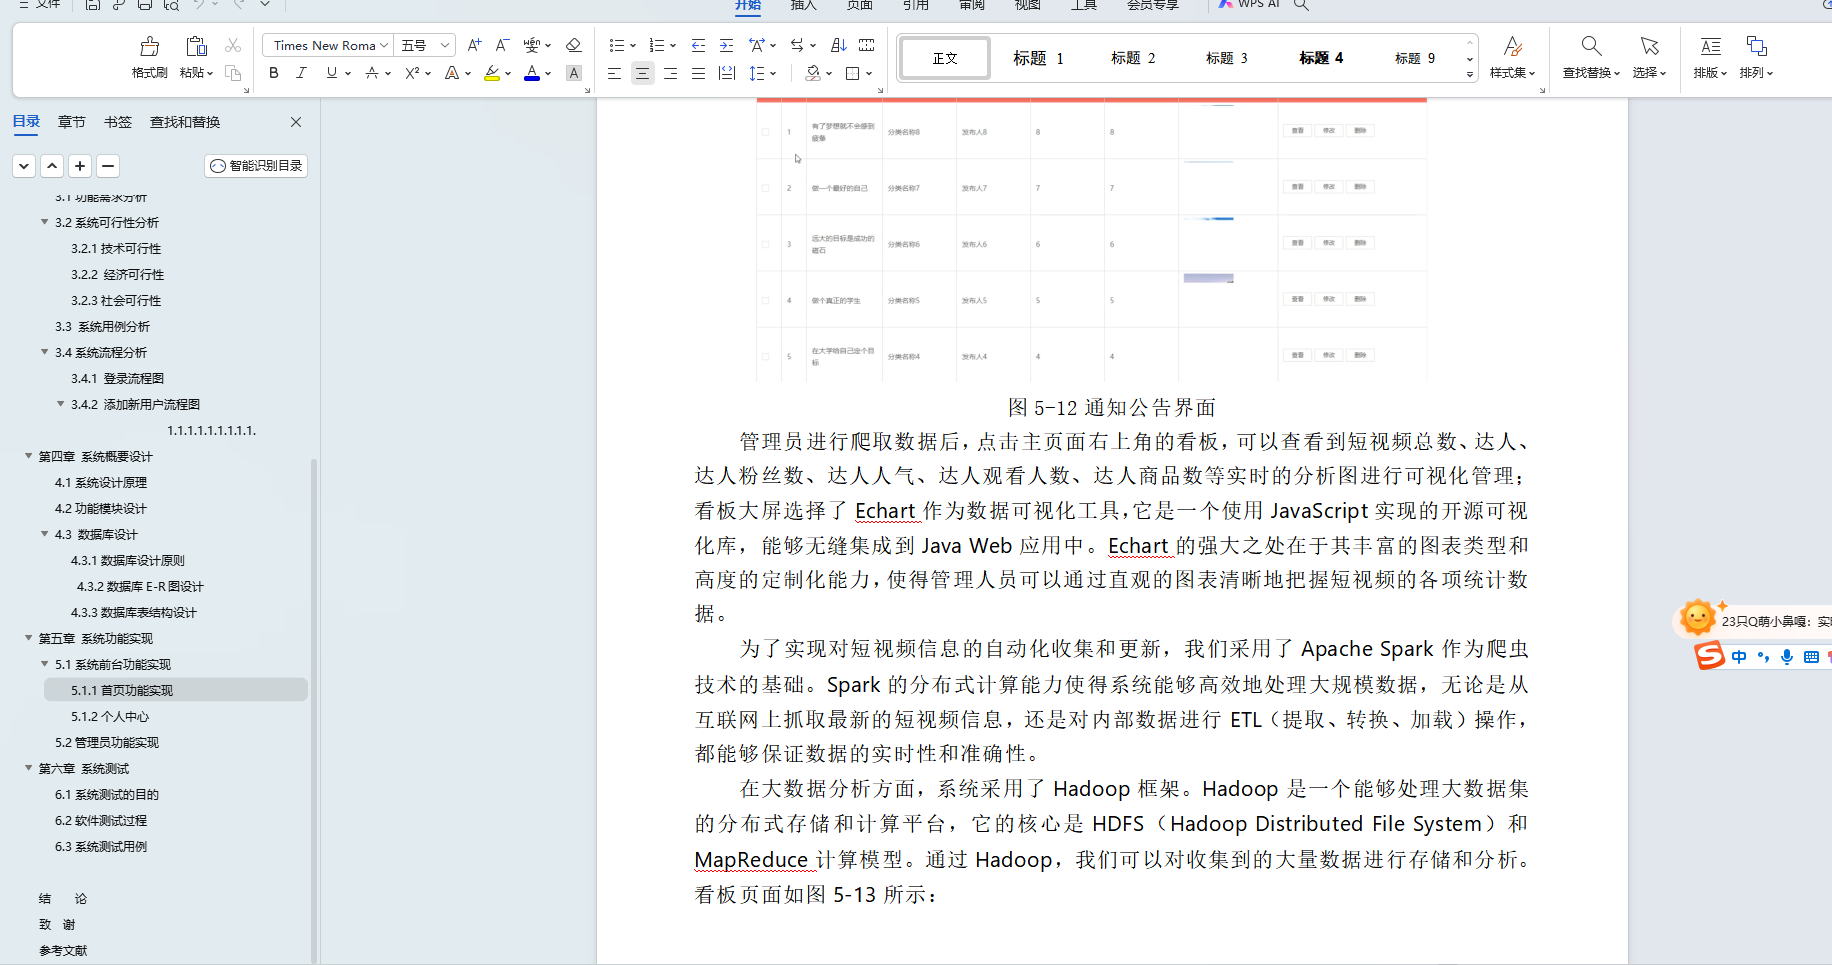Apply the 标题 2 heading style
Viewport: 1832px width, 965px height.
[x=1133, y=58]
